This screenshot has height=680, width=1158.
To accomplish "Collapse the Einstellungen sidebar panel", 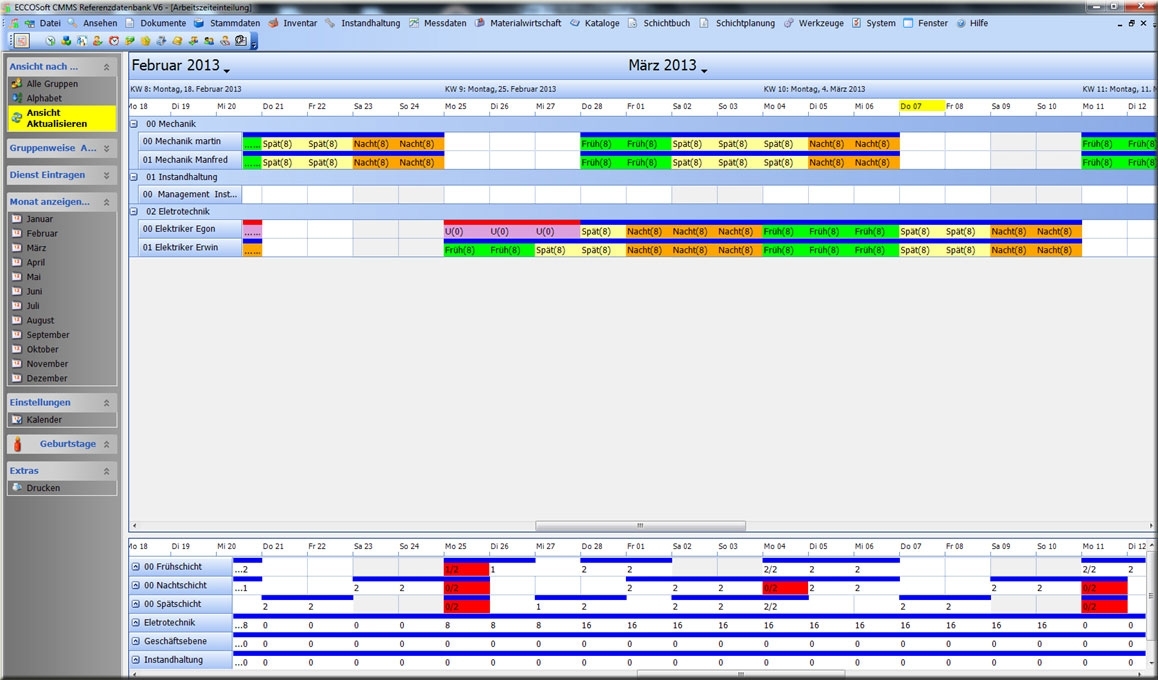I will (x=106, y=402).
